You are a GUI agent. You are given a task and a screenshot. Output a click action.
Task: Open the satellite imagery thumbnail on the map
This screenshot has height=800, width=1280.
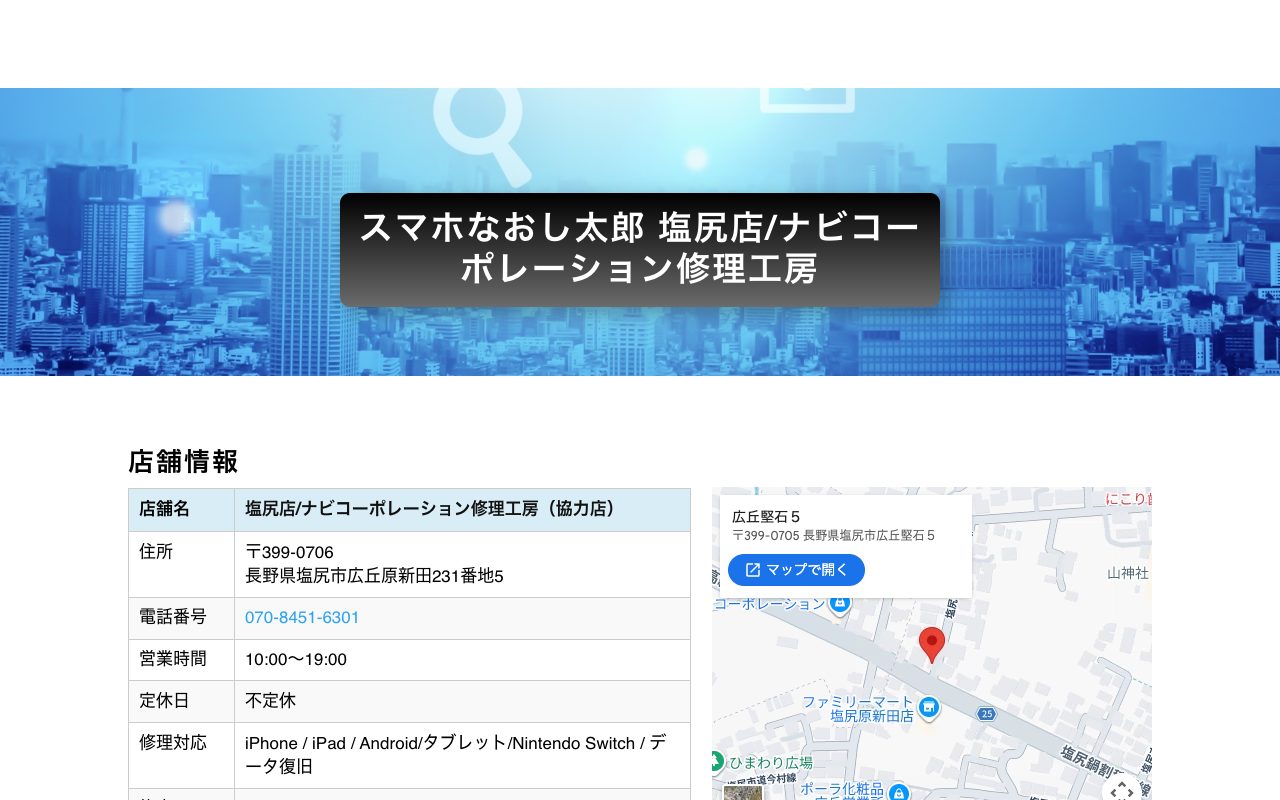click(743, 792)
